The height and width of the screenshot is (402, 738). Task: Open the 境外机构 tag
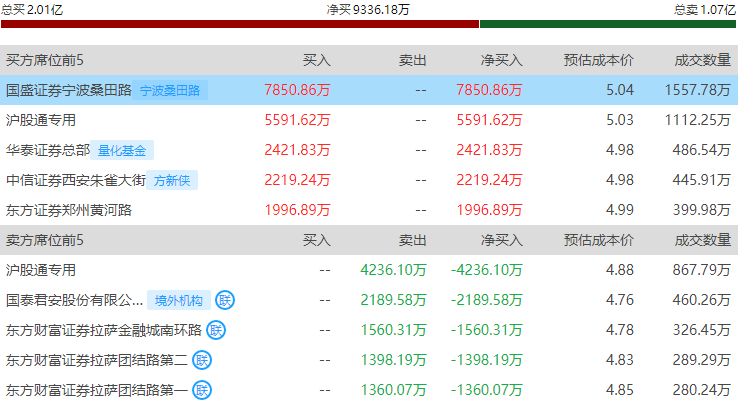click(x=179, y=300)
